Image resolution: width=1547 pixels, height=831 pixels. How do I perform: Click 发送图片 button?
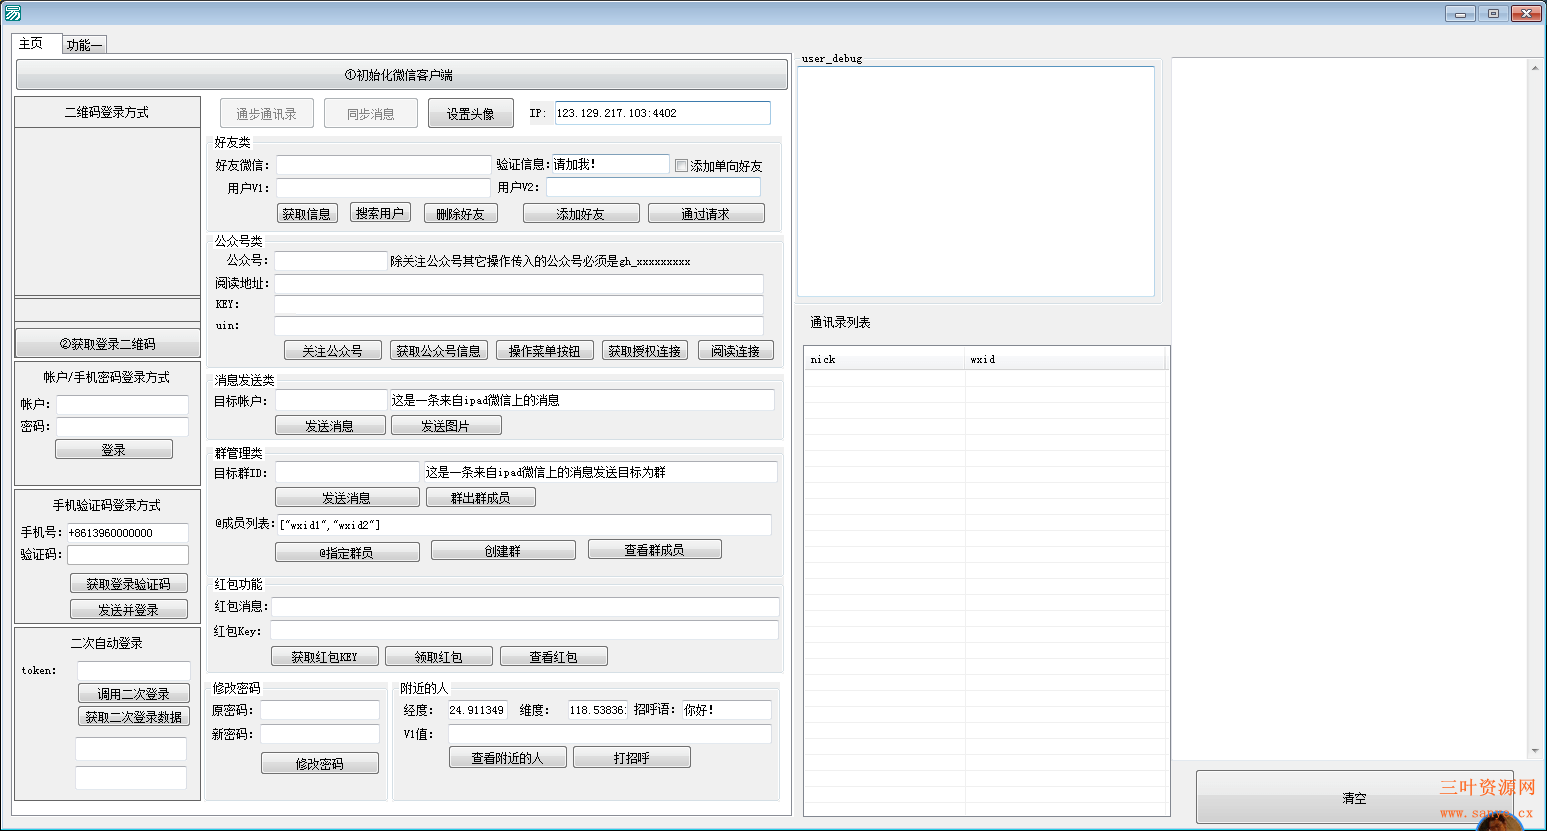446,425
